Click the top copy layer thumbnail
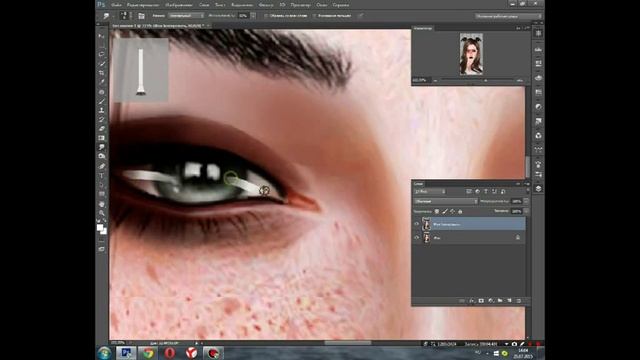 click(x=427, y=224)
